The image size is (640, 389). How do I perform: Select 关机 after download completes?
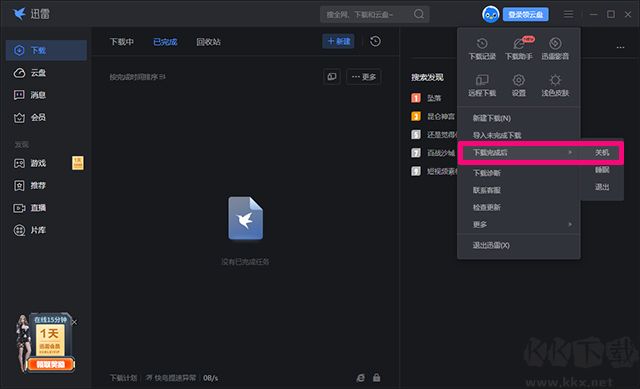click(602, 153)
